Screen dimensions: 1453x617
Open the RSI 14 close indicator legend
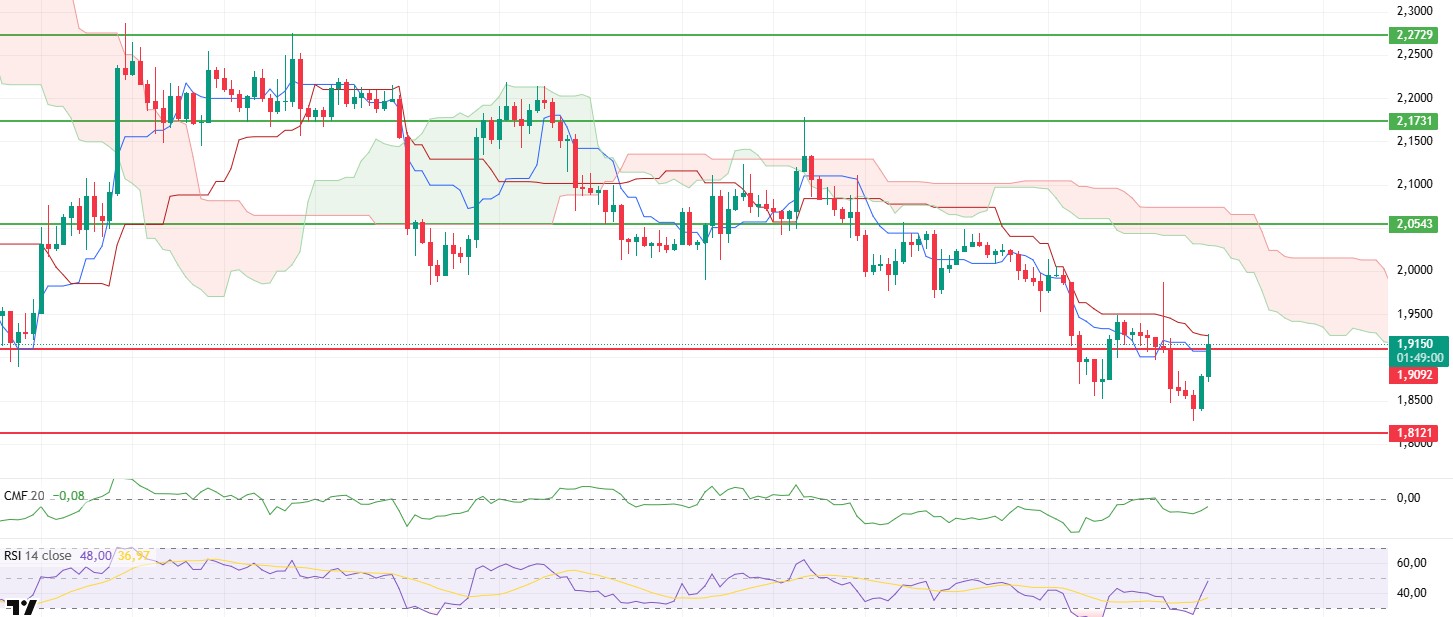[x=38, y=556]
